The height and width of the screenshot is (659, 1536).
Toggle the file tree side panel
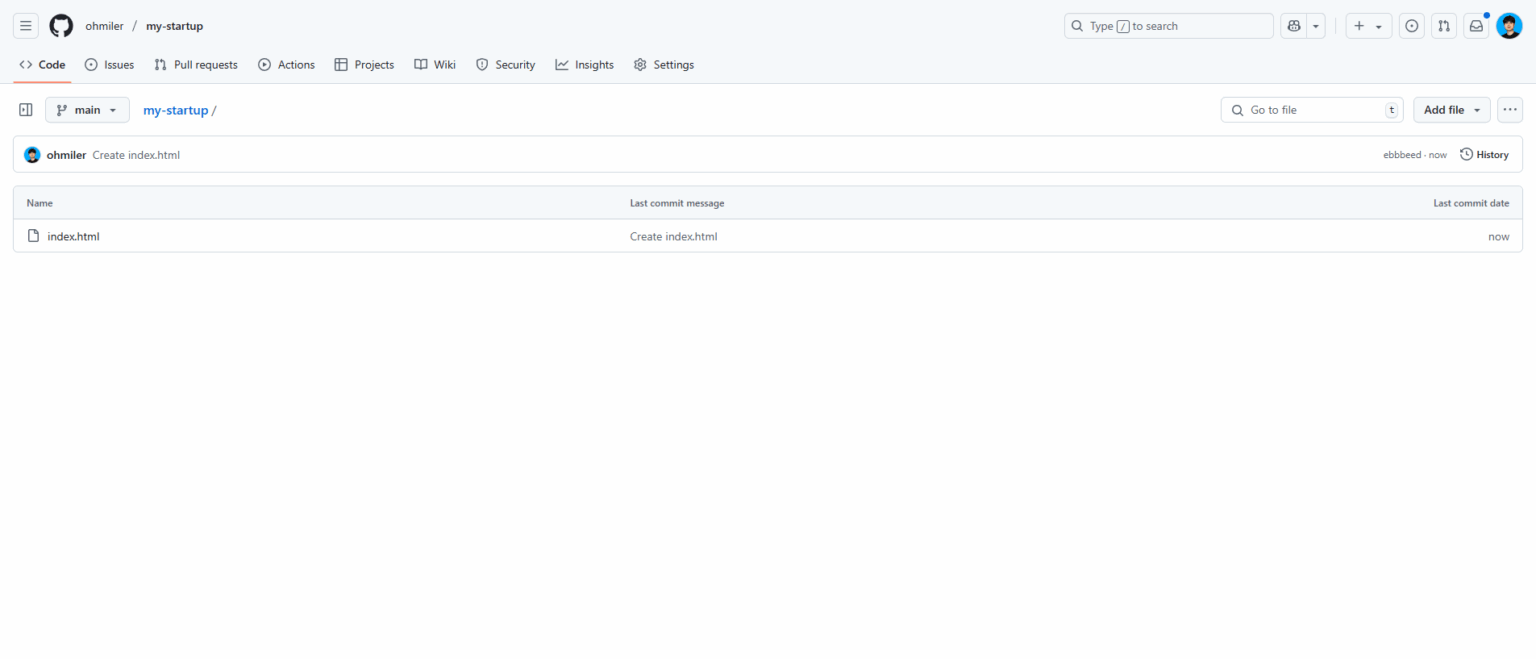coord(25,109)
